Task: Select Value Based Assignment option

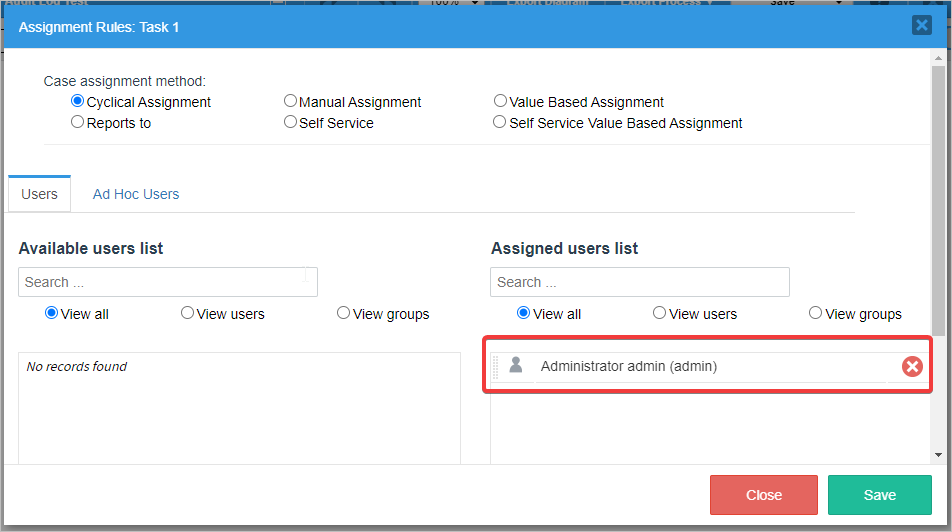Action: [500, 101]
